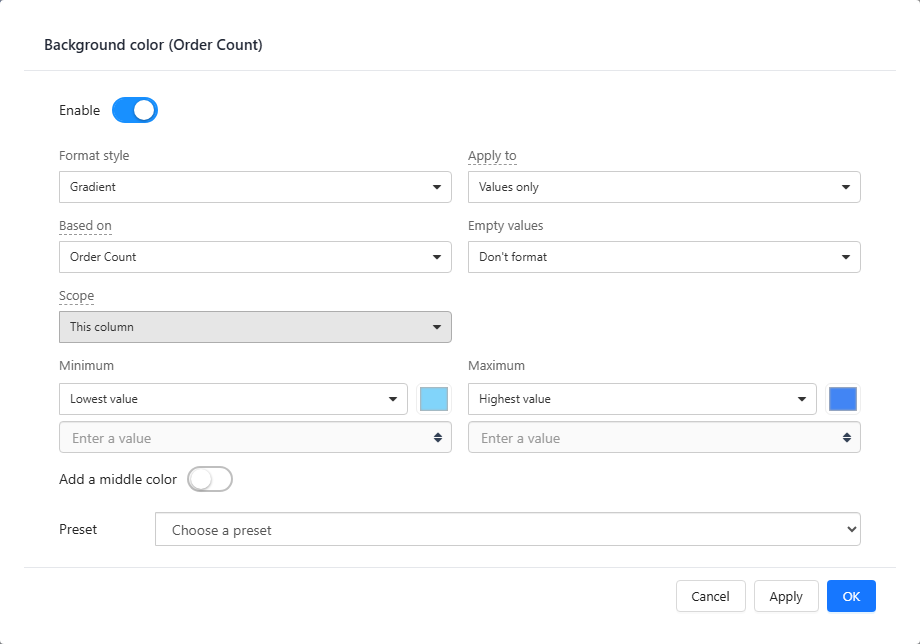Screen dimensions: 920x644
Task: Pick the light blue minimum color swatch
Action: (x=434, y=399)
